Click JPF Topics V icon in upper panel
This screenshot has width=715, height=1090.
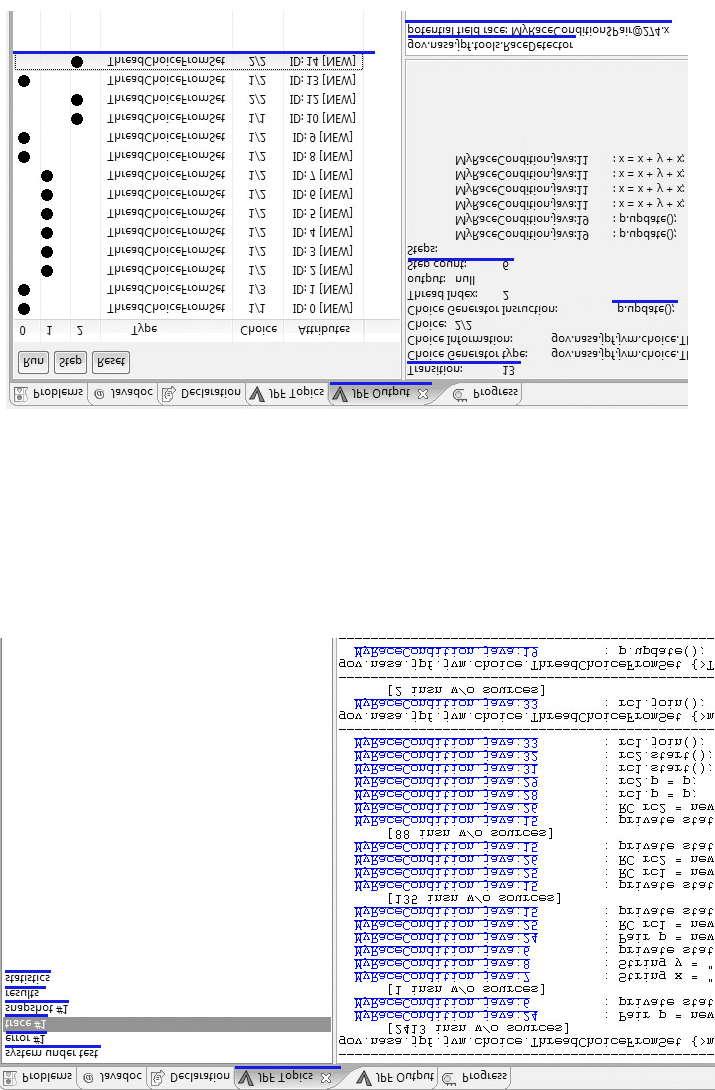coord(256,394)
